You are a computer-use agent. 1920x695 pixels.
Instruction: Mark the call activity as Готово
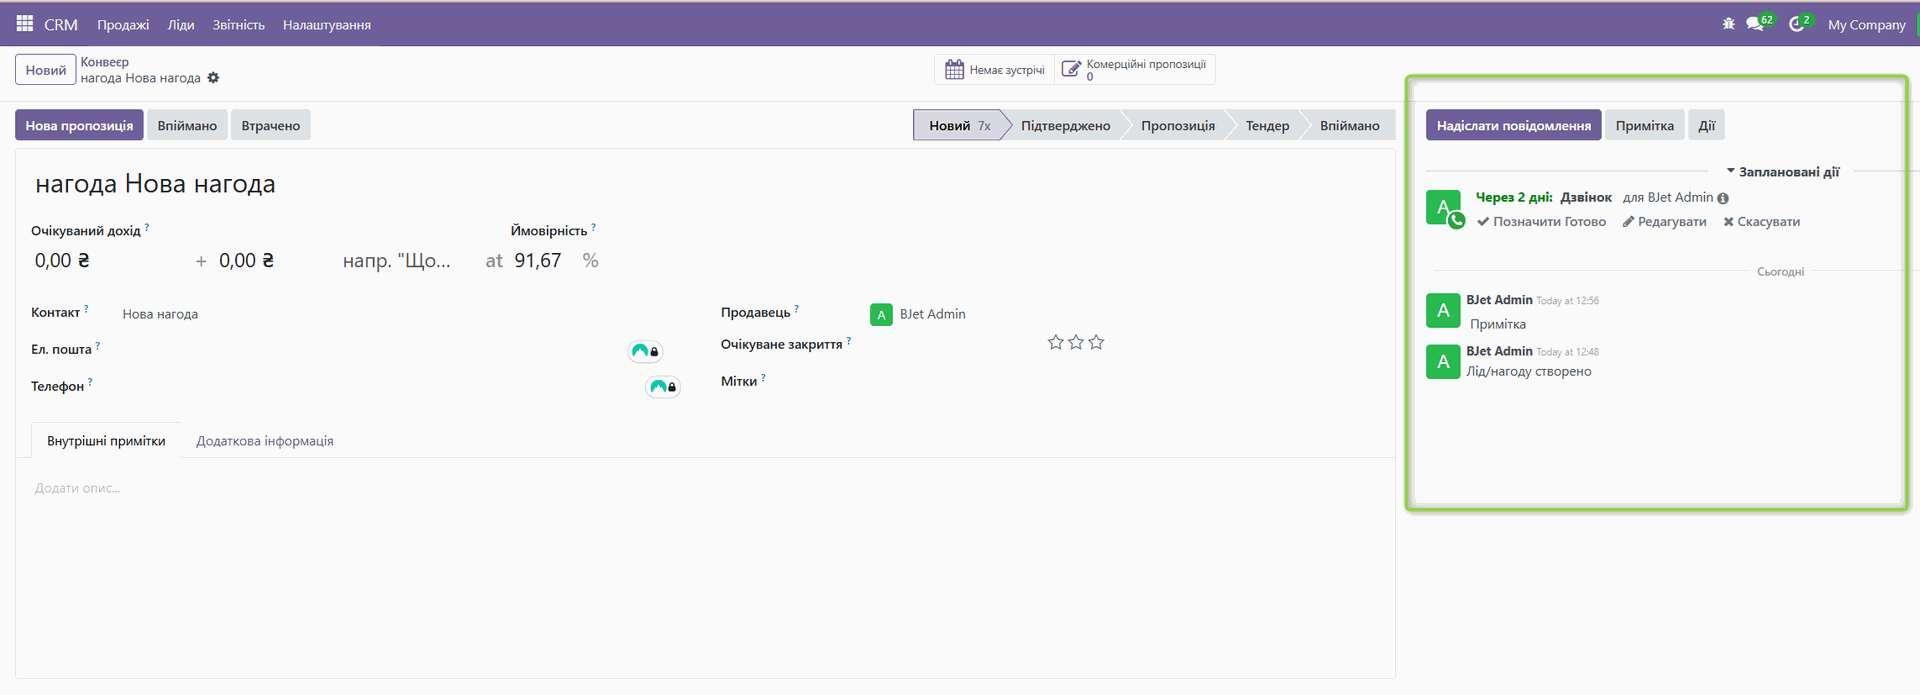(1541, 222)
